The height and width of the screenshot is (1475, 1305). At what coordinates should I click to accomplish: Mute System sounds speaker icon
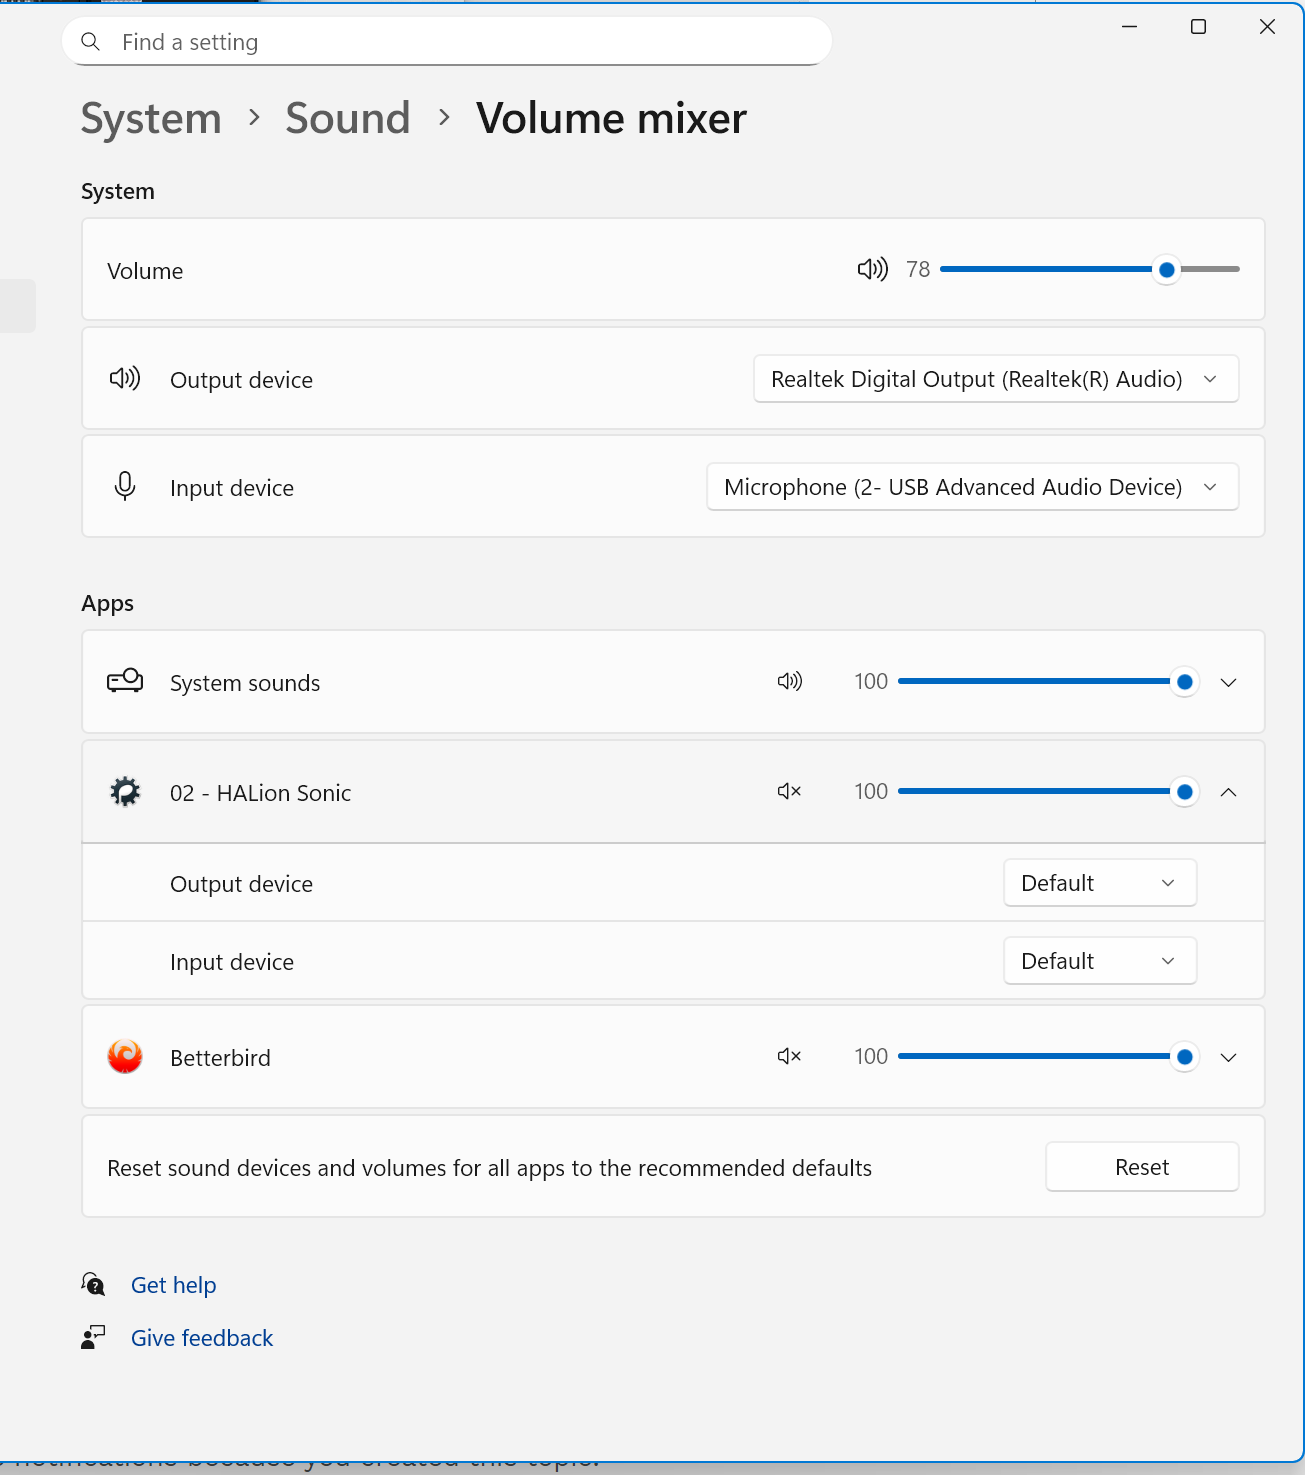click(x=789, y=682)
